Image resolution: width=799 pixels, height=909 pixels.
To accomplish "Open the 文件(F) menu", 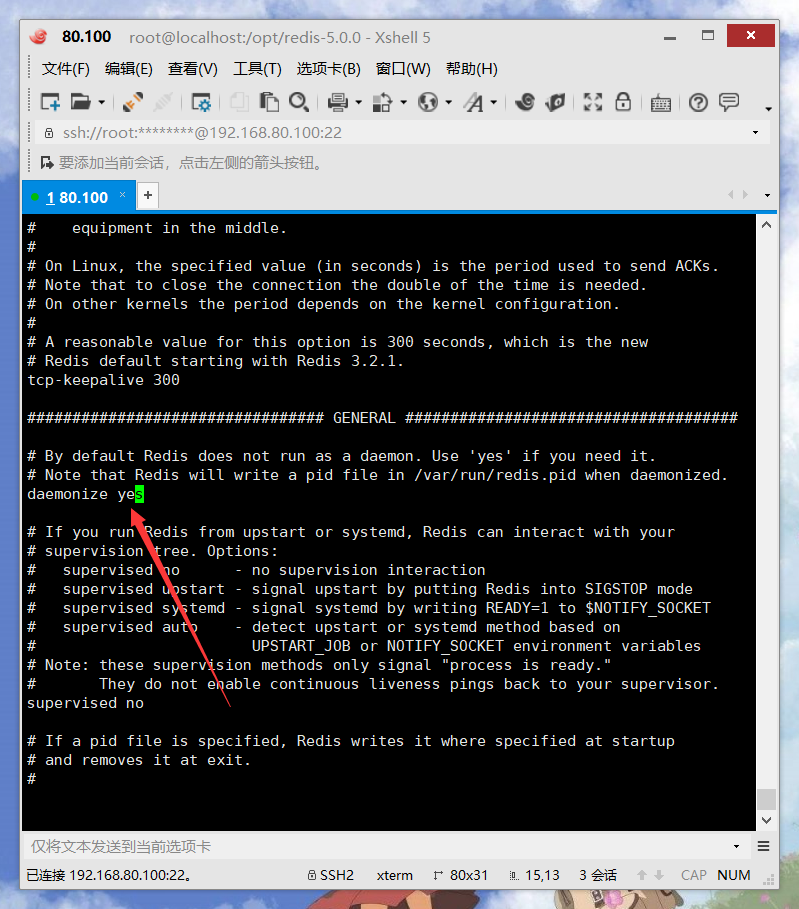I will (x=66, y=69).
